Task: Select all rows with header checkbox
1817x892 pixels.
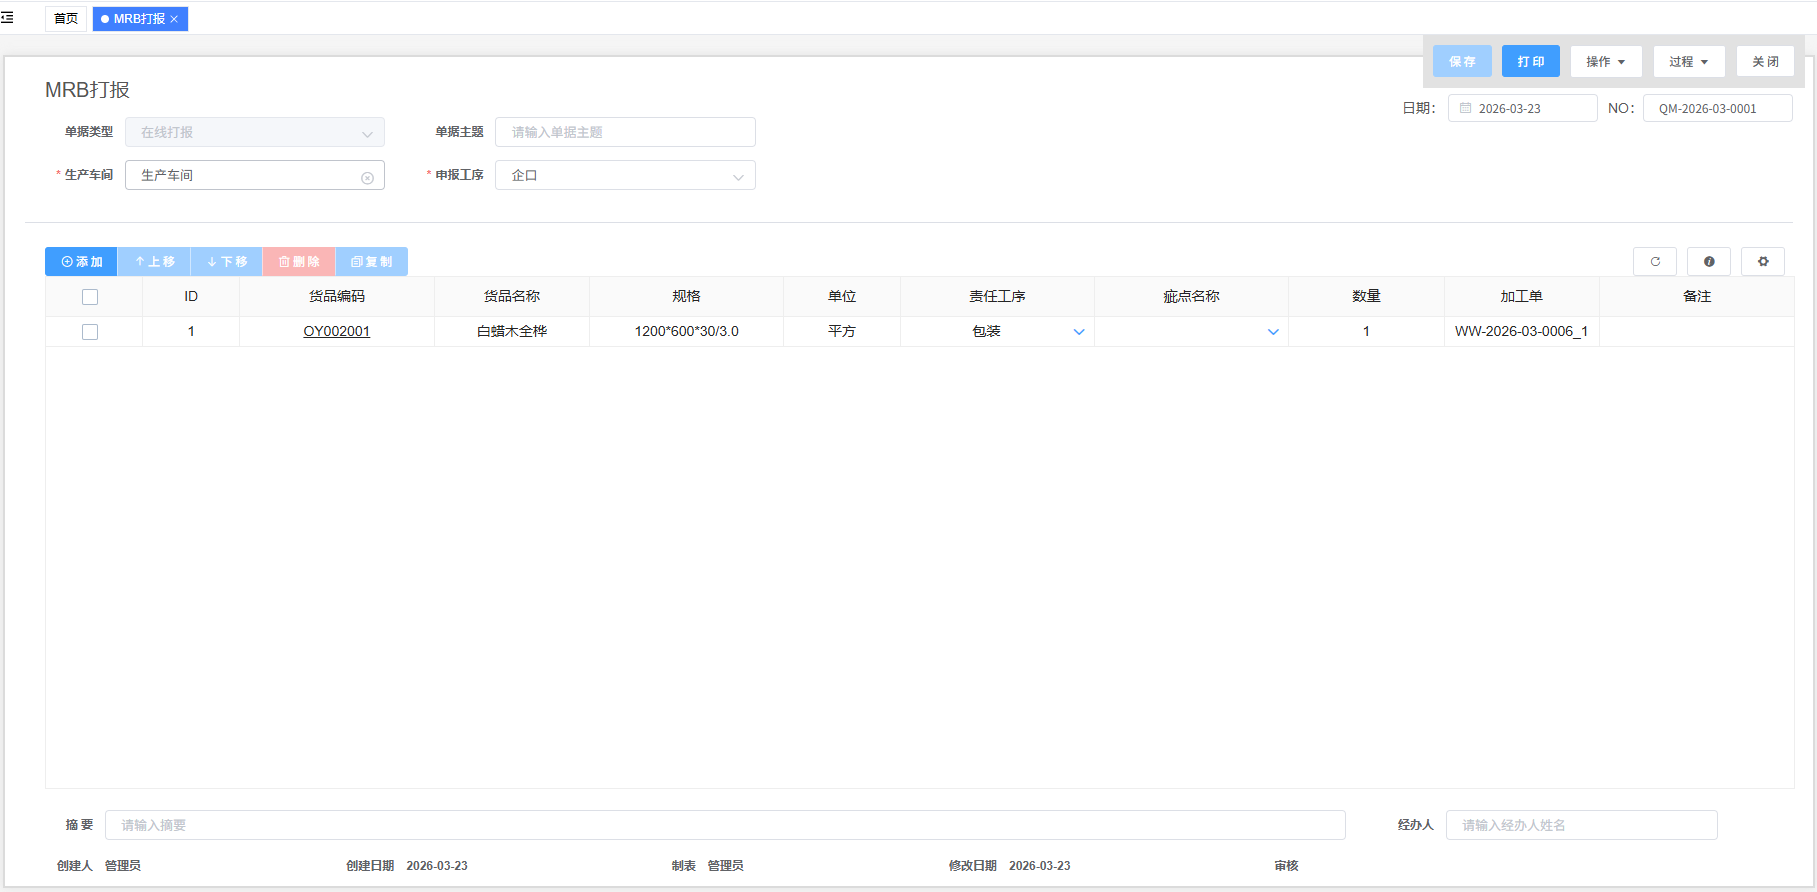Action: tap(90, 297)
